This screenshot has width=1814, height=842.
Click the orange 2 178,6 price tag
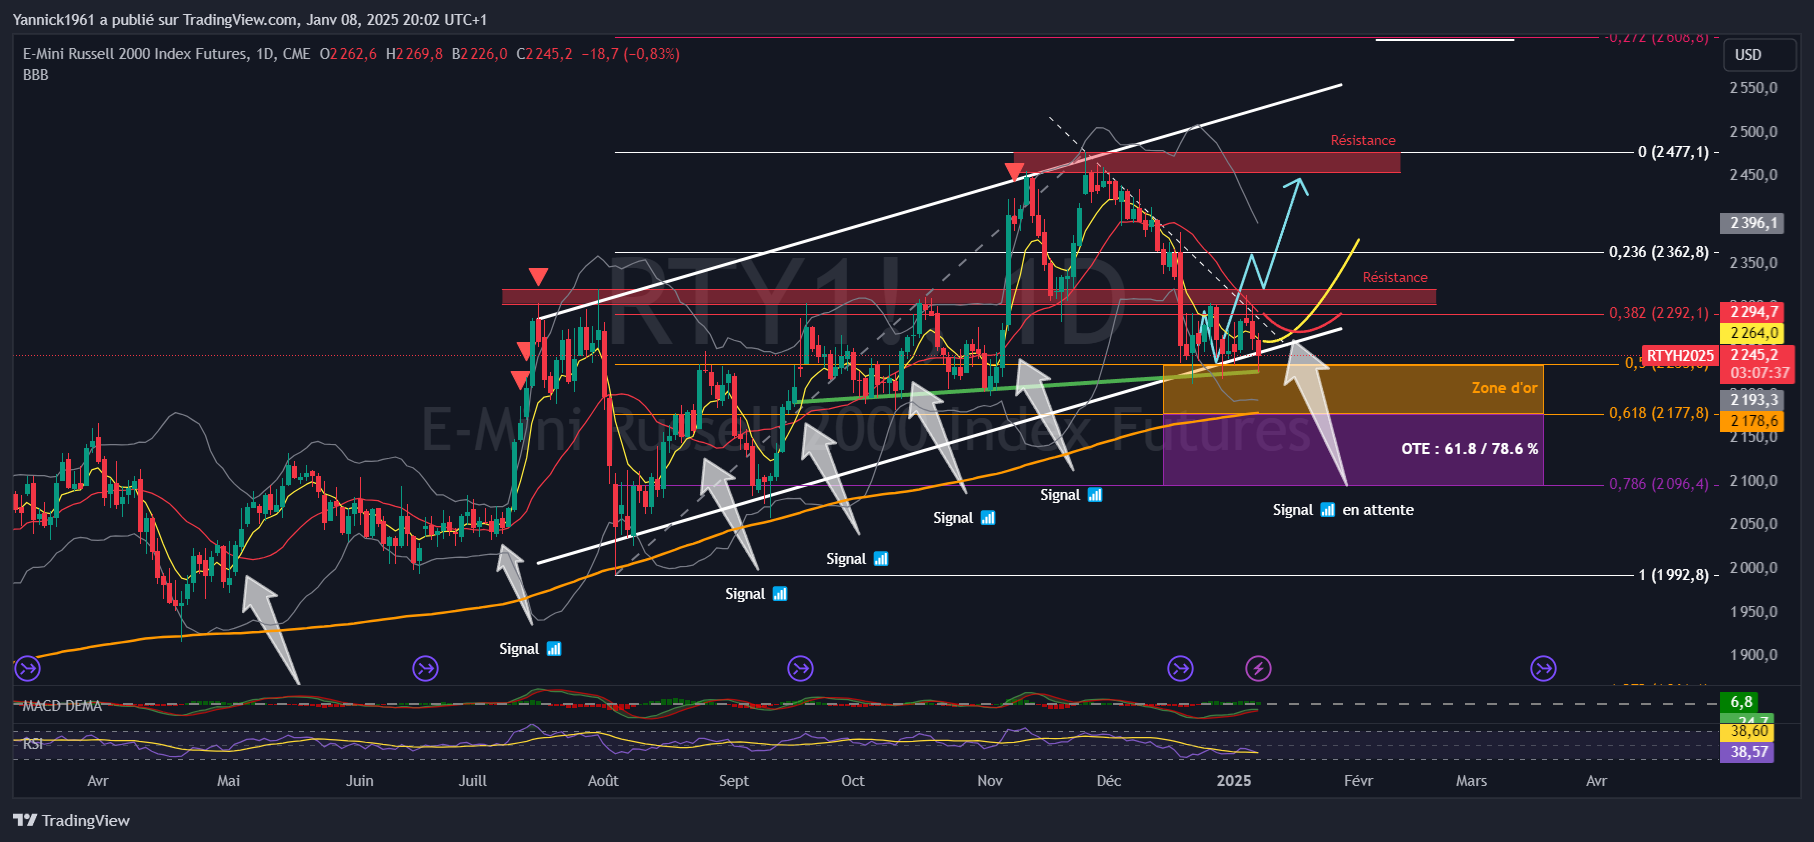(1753, 421)
